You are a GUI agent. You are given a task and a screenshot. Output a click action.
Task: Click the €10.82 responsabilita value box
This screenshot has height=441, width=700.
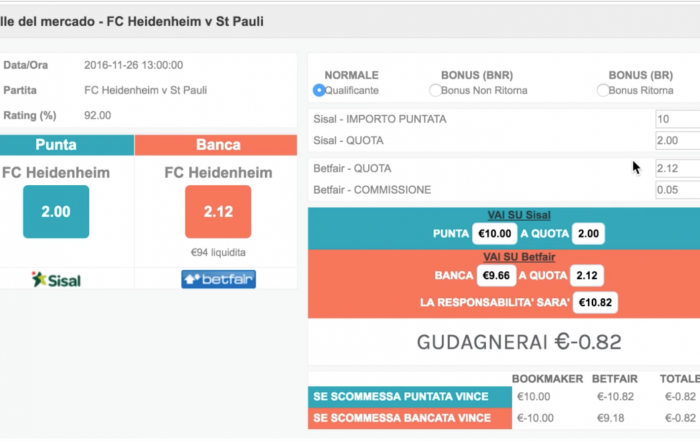click(x=595, y=303)
